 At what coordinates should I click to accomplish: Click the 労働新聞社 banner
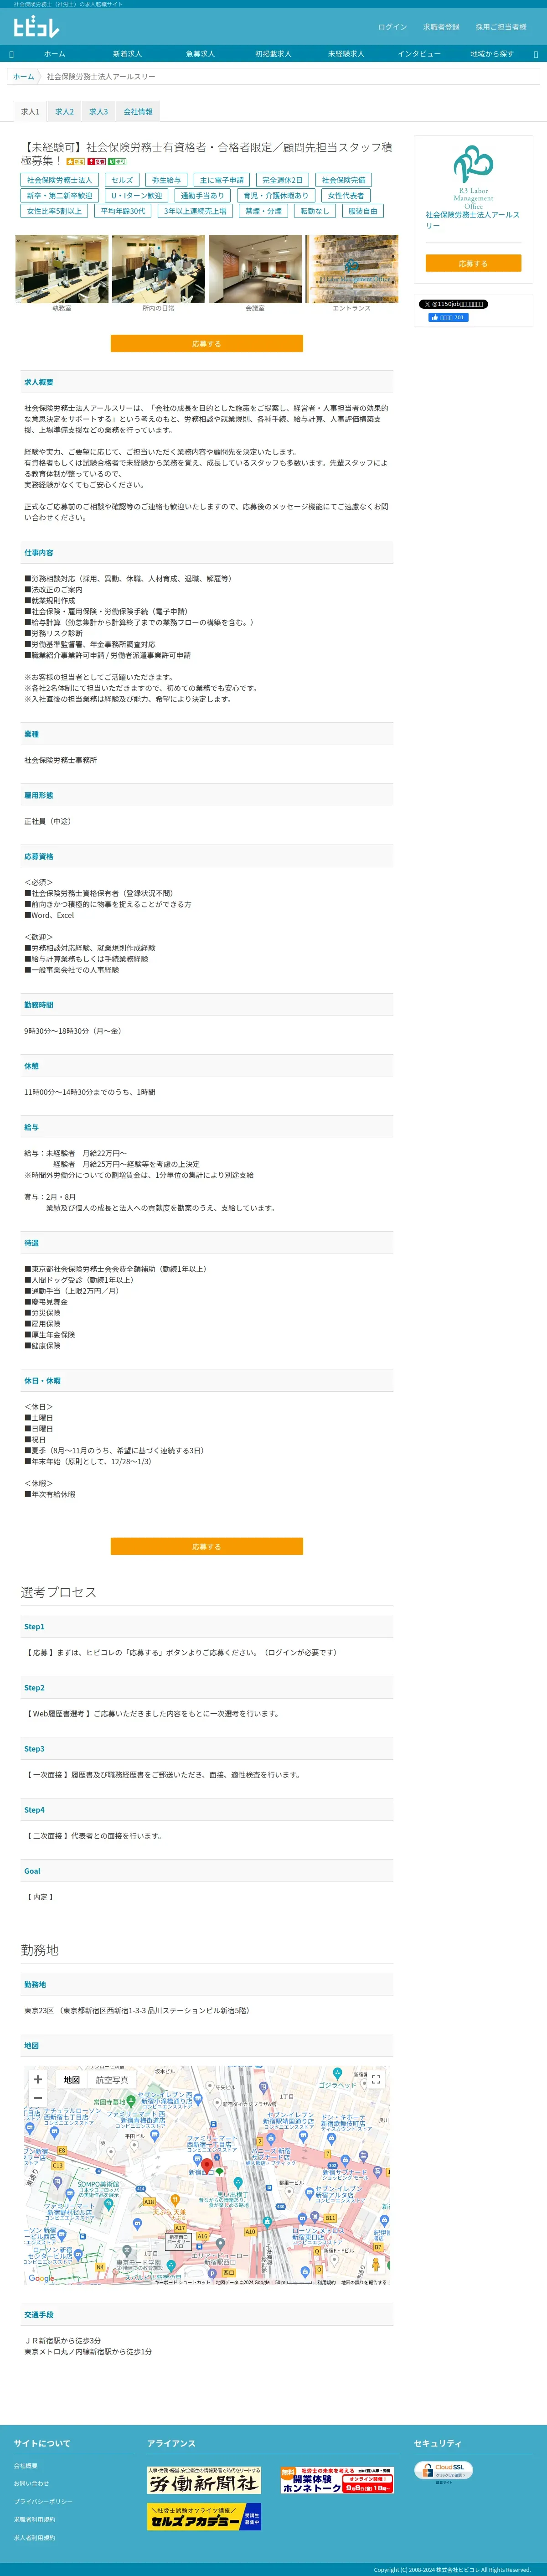[204, 2479]
